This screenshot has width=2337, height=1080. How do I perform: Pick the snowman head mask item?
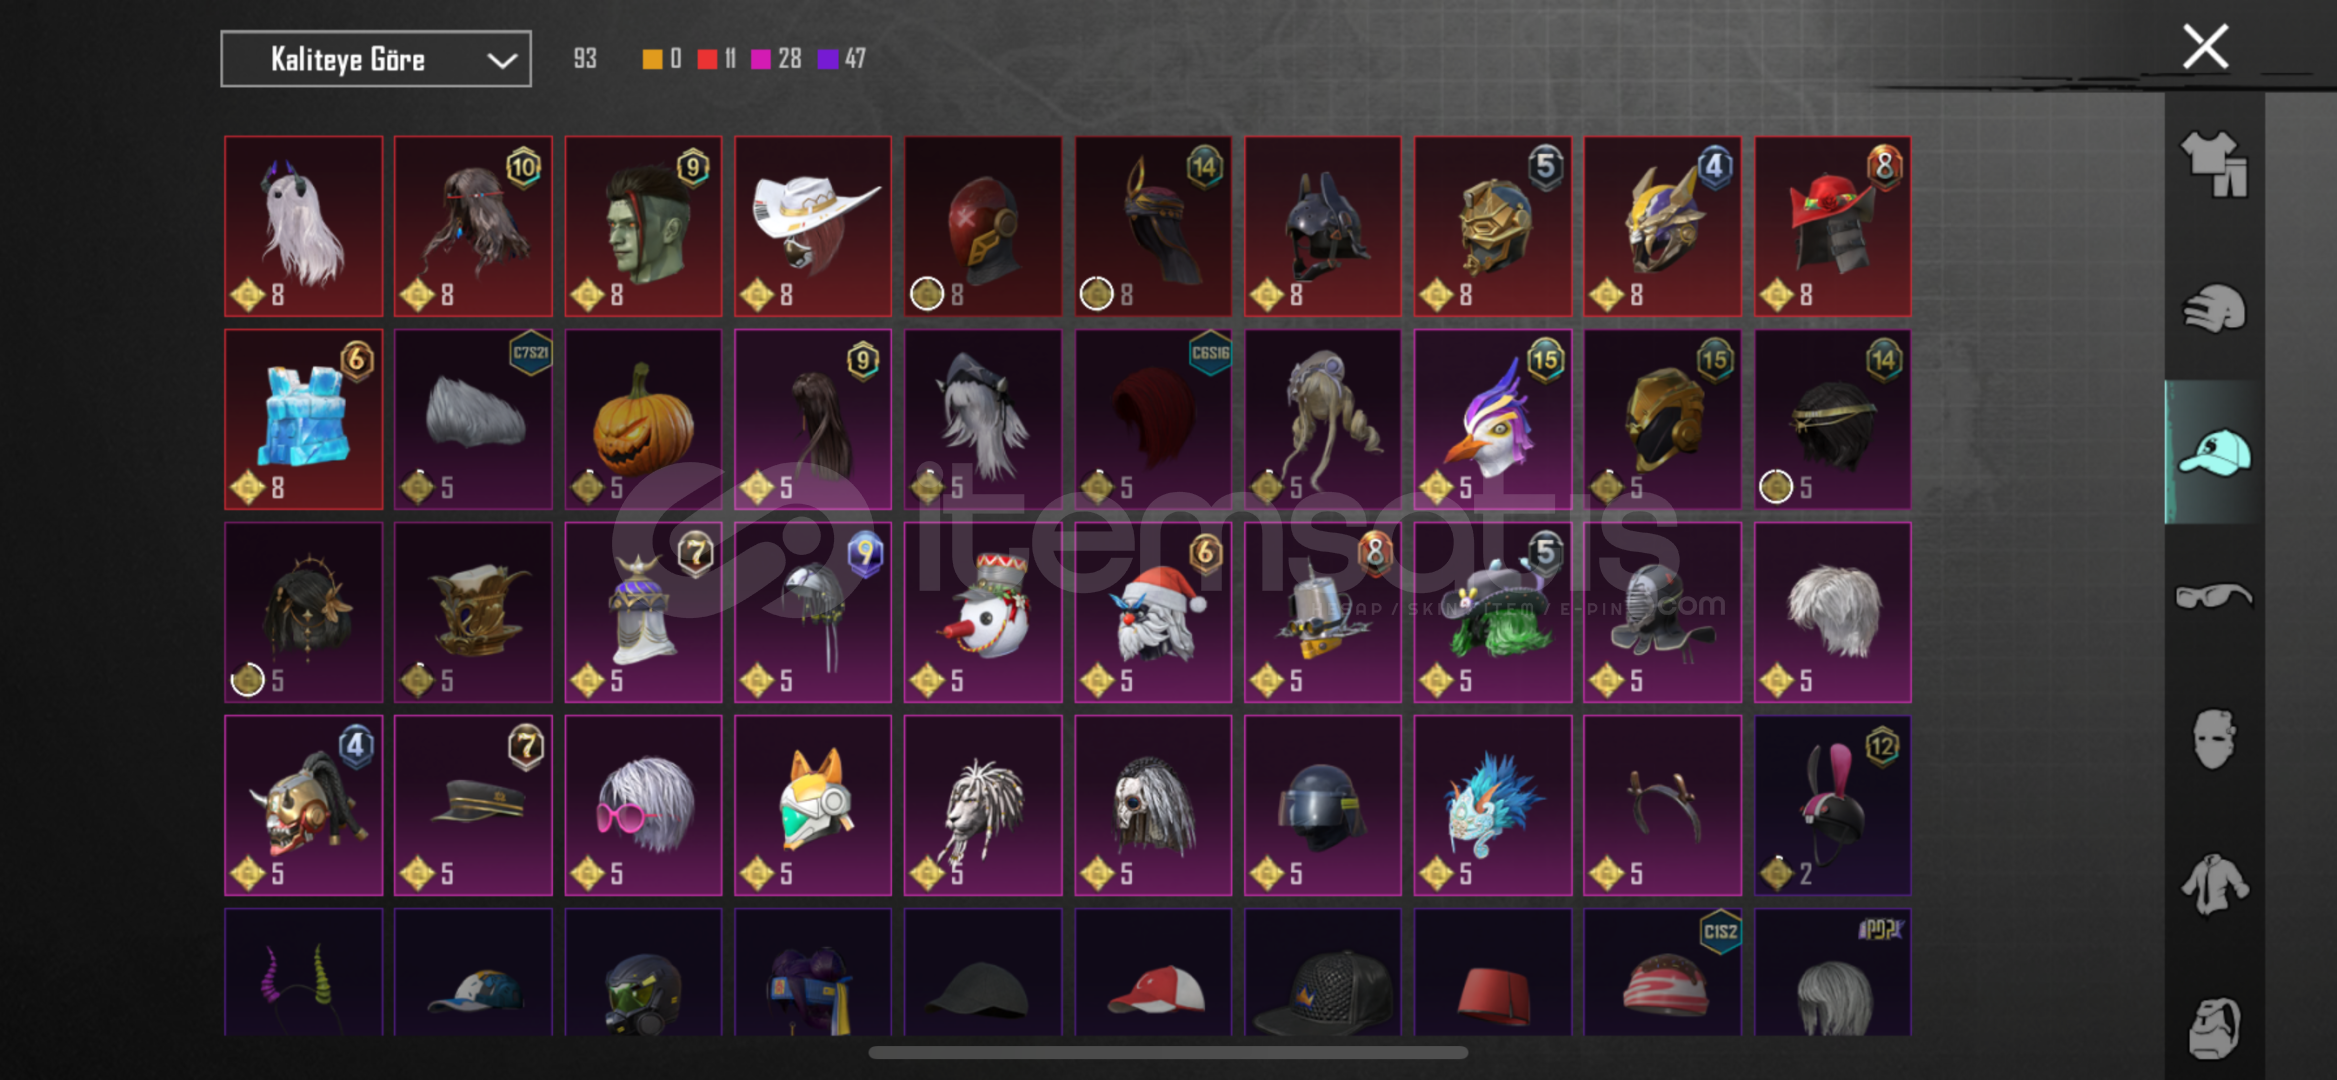[x=983, y=613]
